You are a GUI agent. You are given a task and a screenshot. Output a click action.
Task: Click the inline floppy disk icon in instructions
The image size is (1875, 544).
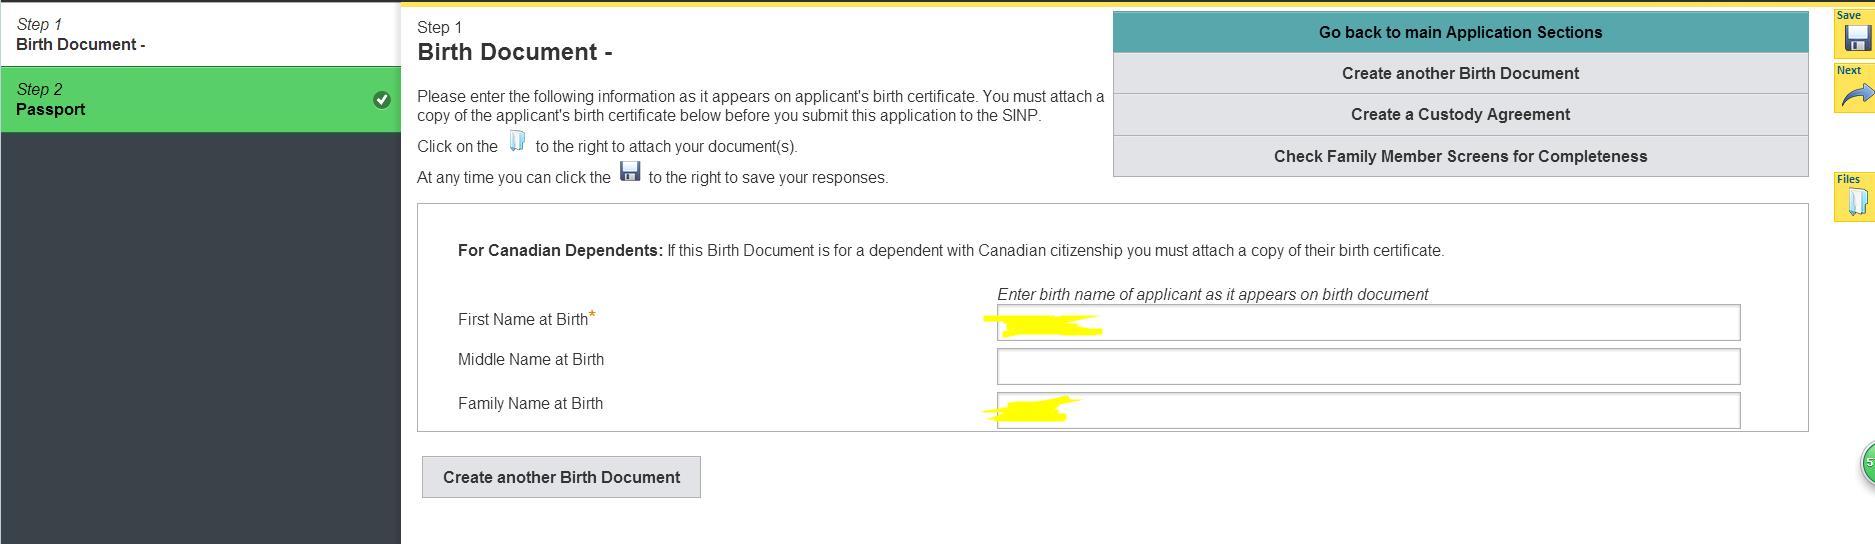coord(630,172)
